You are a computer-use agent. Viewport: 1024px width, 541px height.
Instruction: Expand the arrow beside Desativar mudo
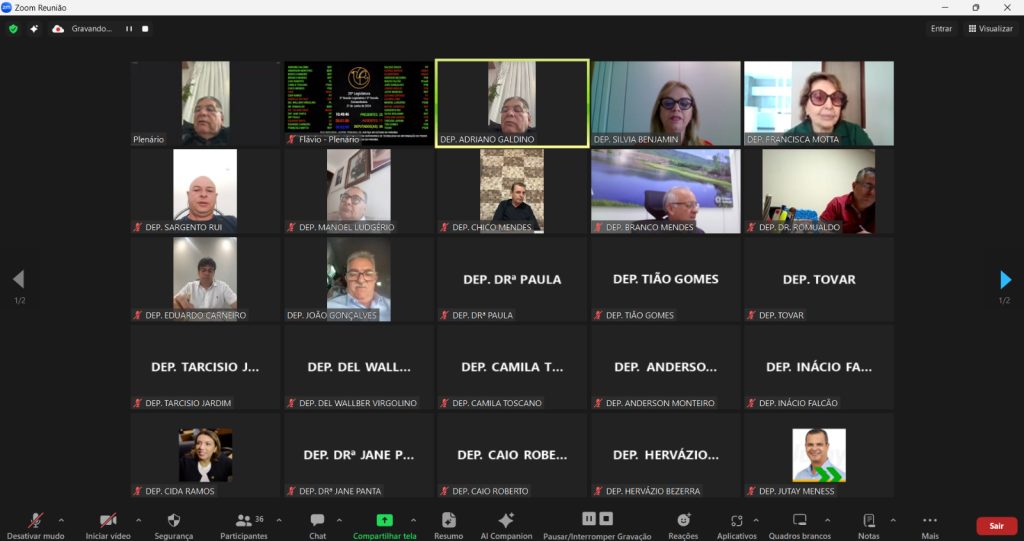[61, 520]
